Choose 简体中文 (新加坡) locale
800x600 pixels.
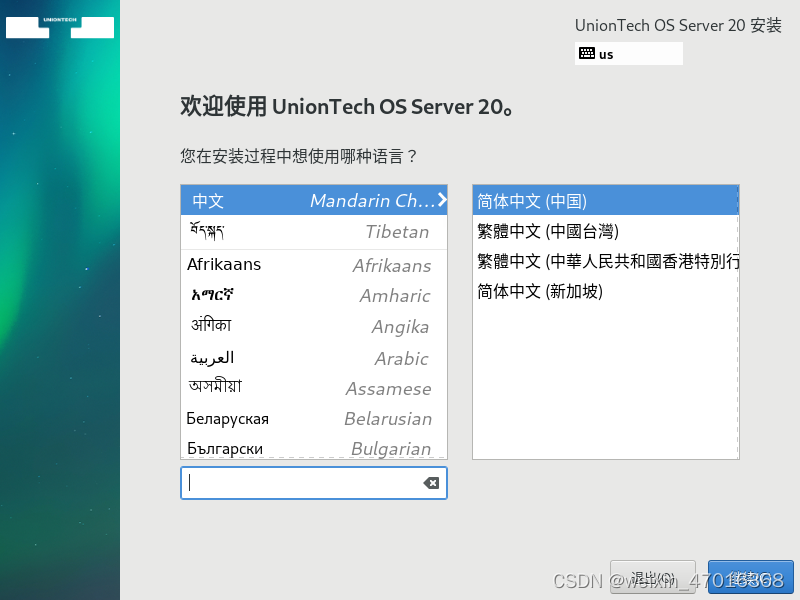point(606,291)
